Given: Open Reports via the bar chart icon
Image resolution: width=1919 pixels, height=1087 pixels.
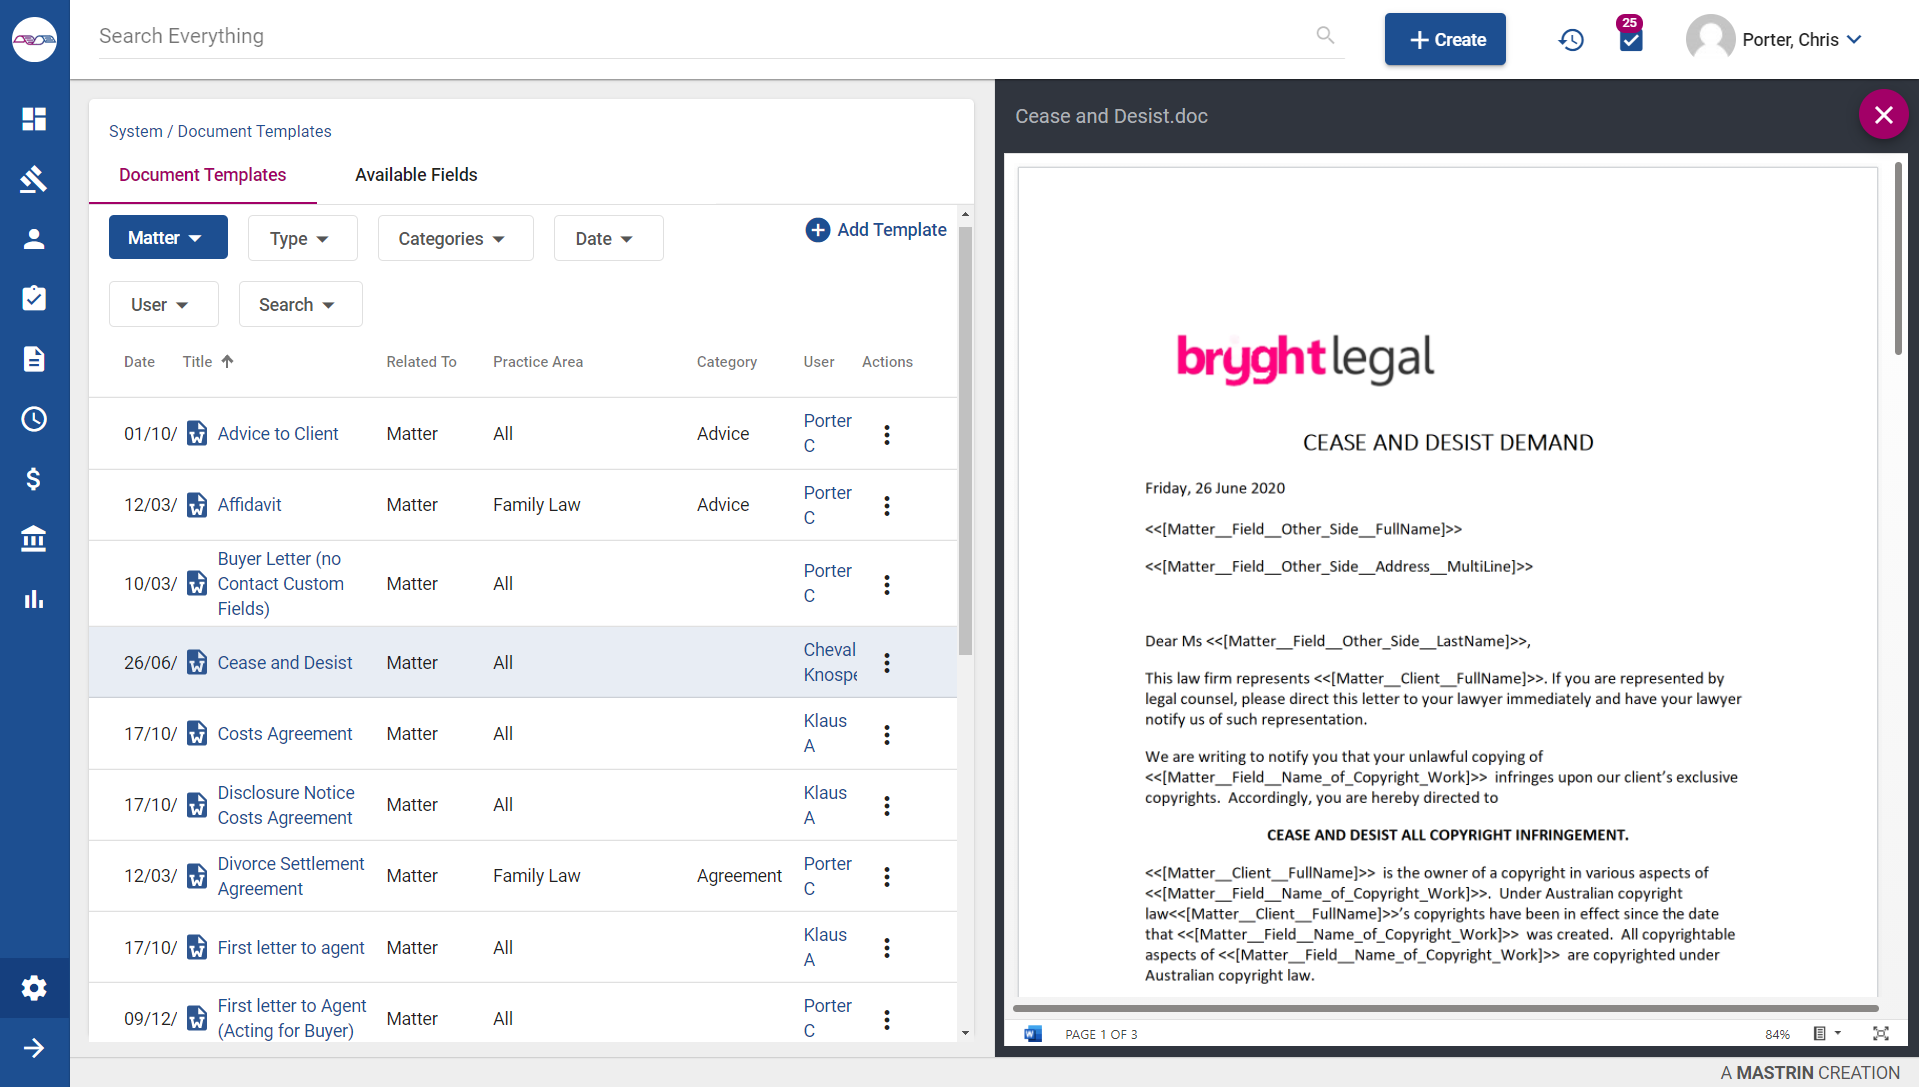Looking at the screenshot, I should pos(34,599).
